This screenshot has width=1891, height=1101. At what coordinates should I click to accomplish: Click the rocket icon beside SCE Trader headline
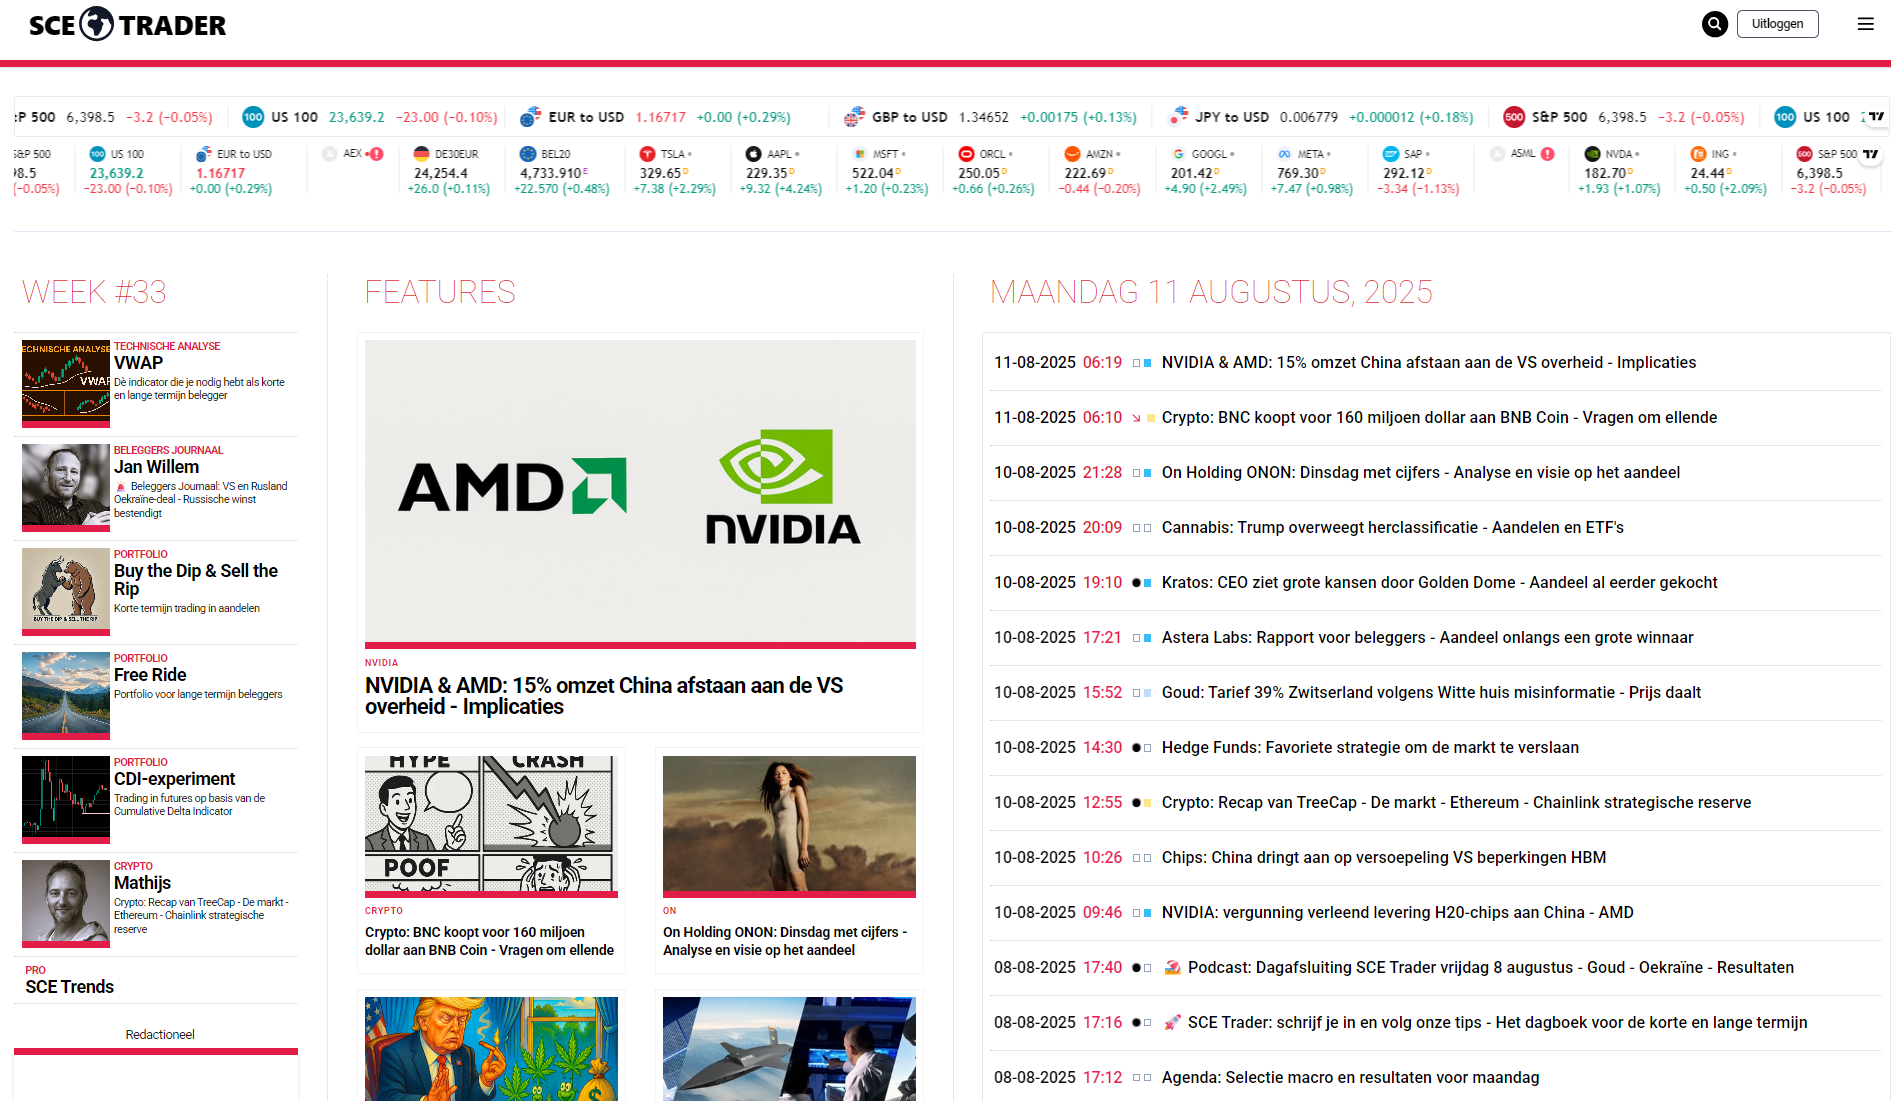click(1173, 1023)
